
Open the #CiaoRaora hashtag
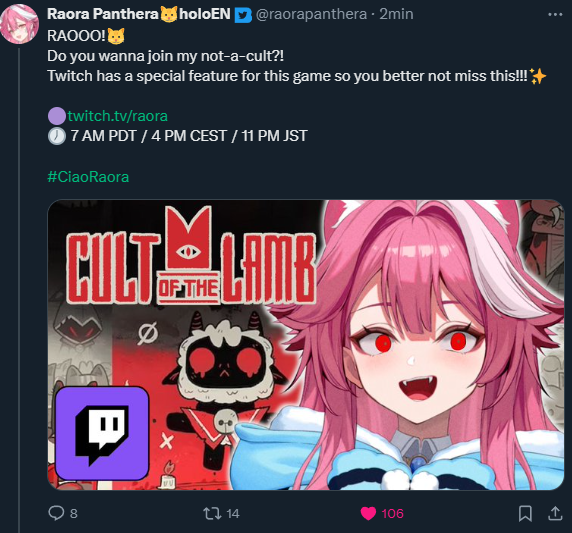click(x=88, y=177)
